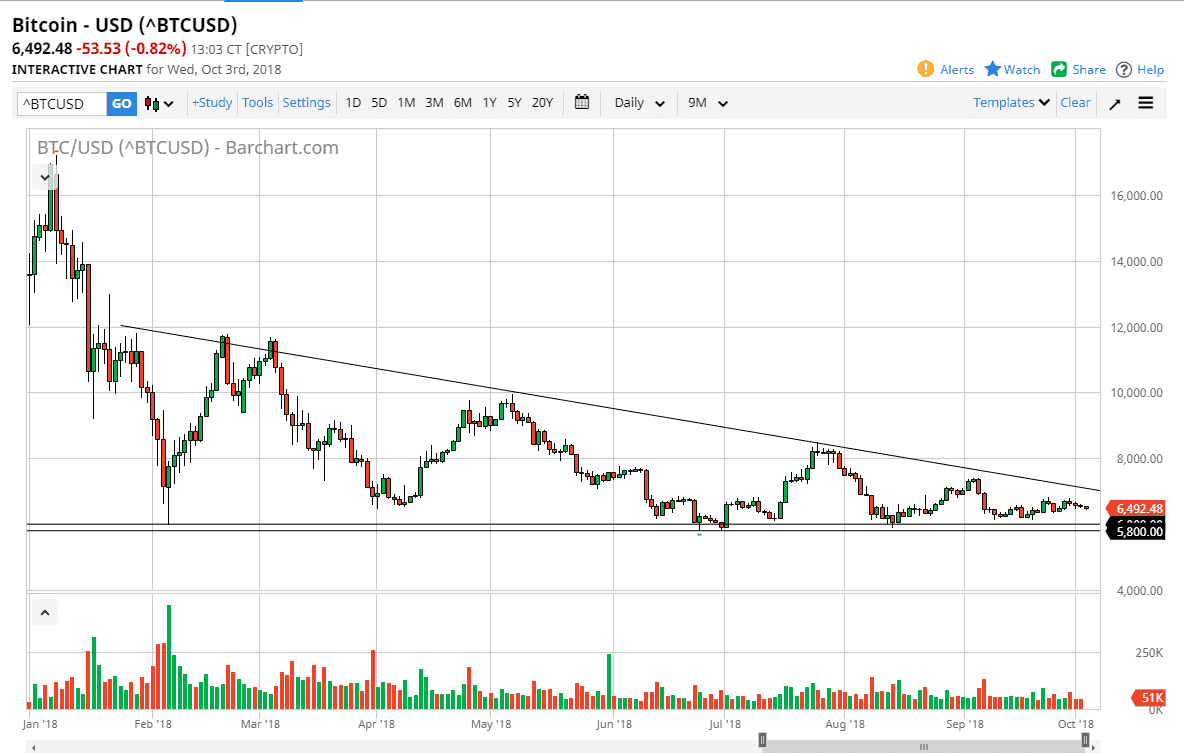
Task: Open the Daily frequency dropdown
Action: pyautogui.click(x=638, y=103)
